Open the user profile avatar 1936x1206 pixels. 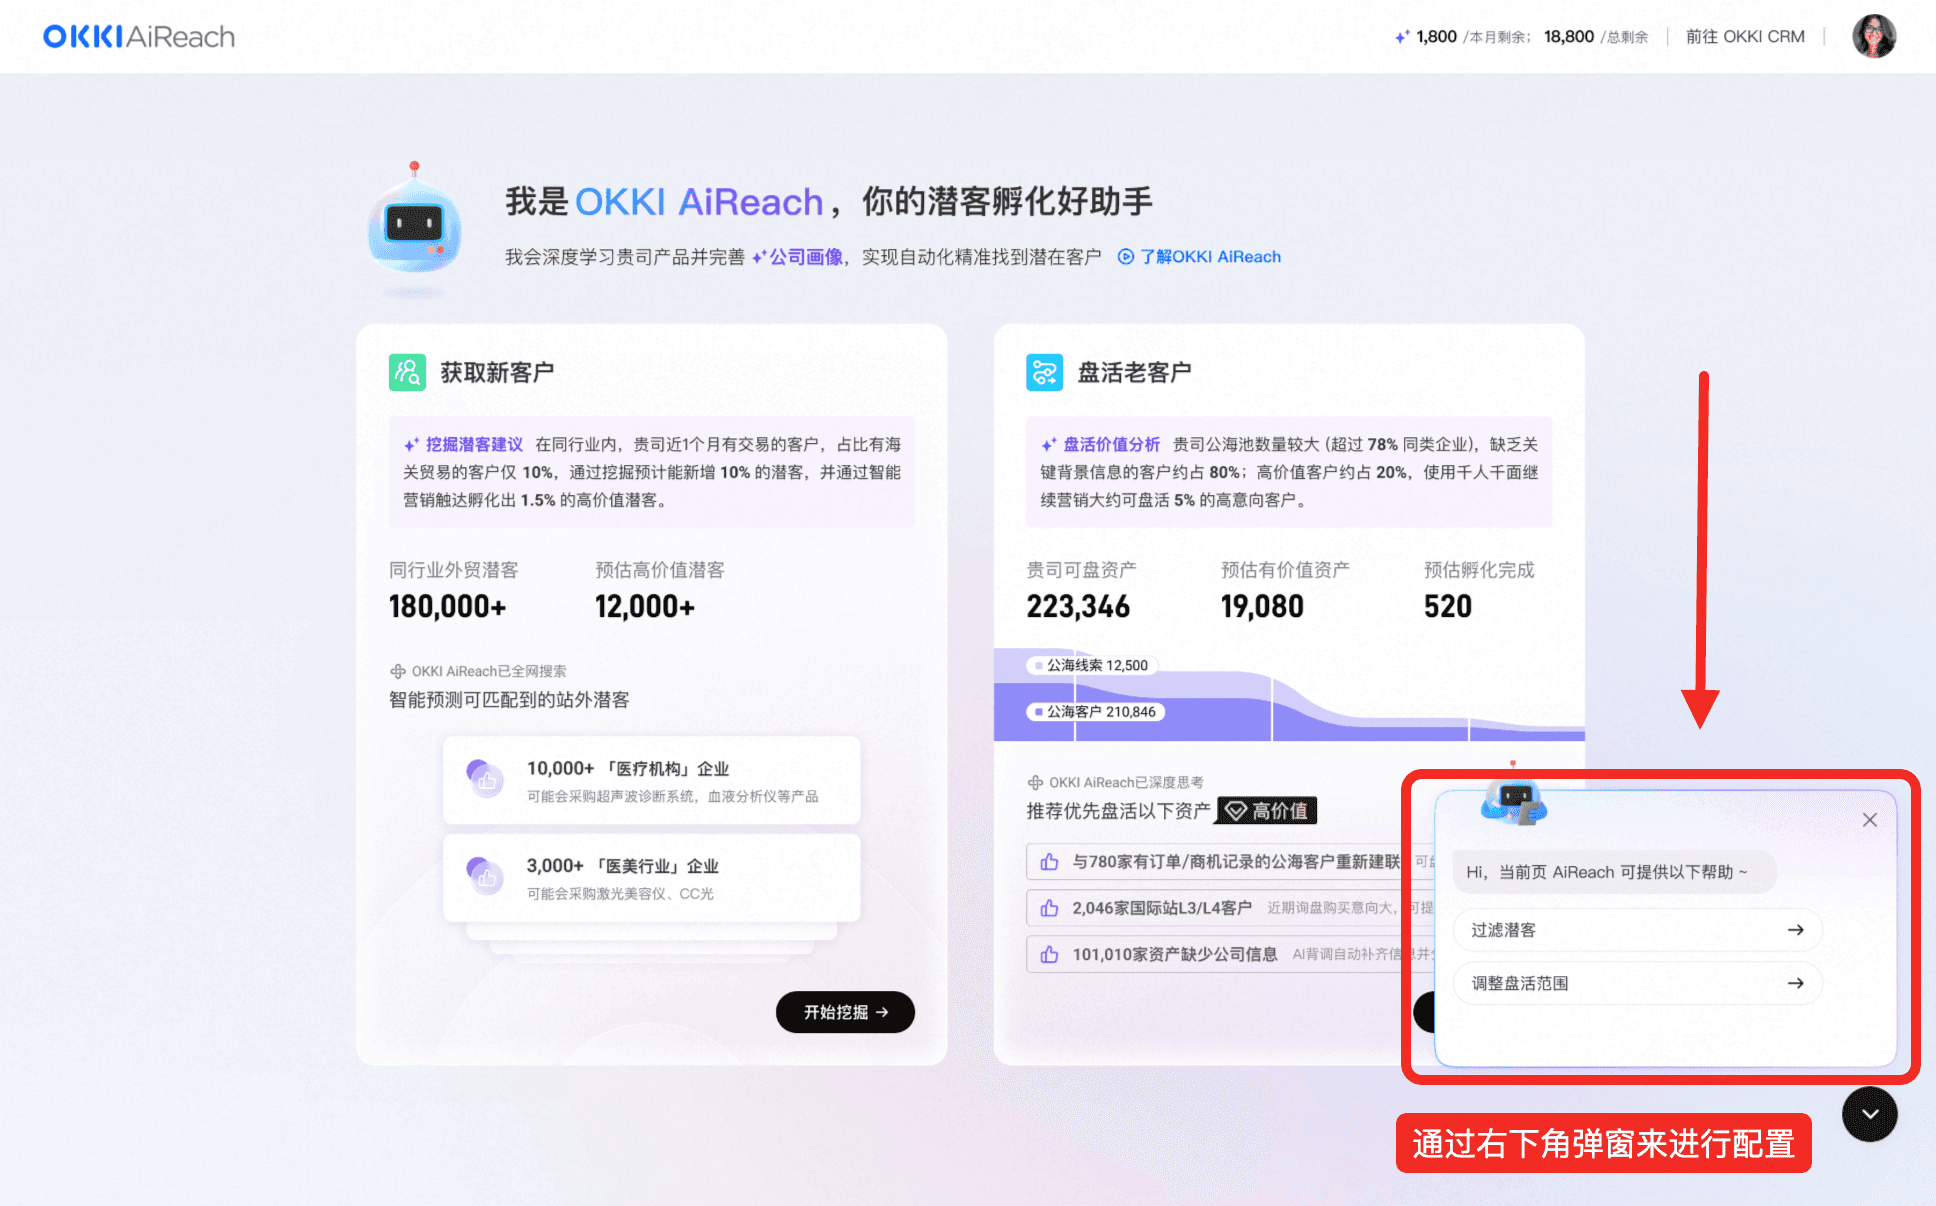(1873, 37)
